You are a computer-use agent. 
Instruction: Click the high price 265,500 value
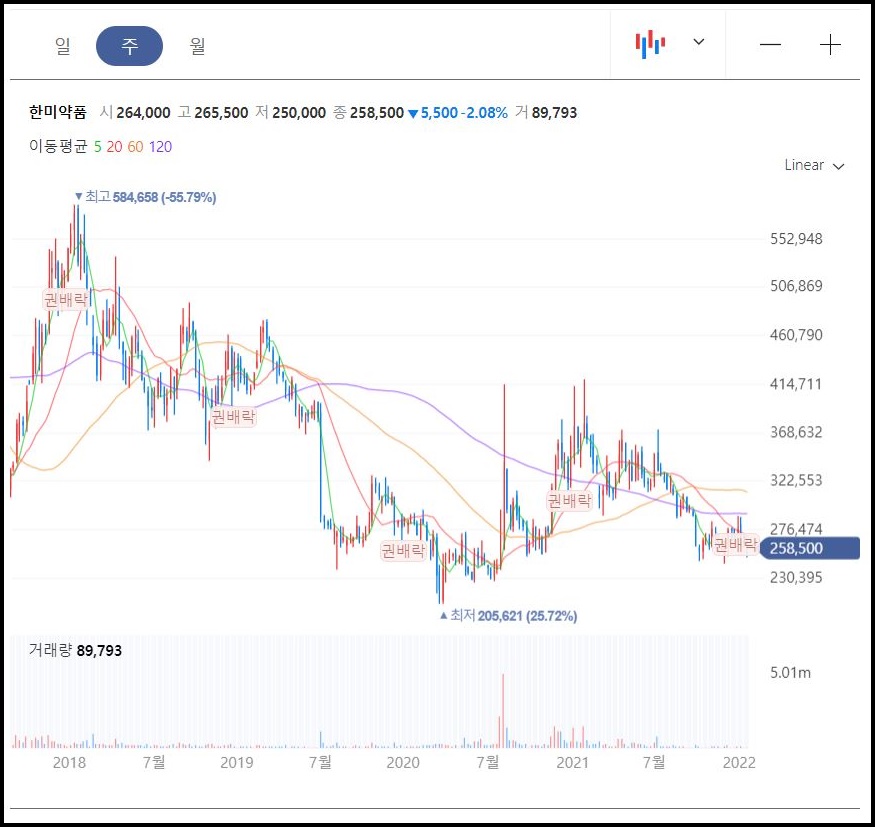pyautogui.click(x=221, y=113)
